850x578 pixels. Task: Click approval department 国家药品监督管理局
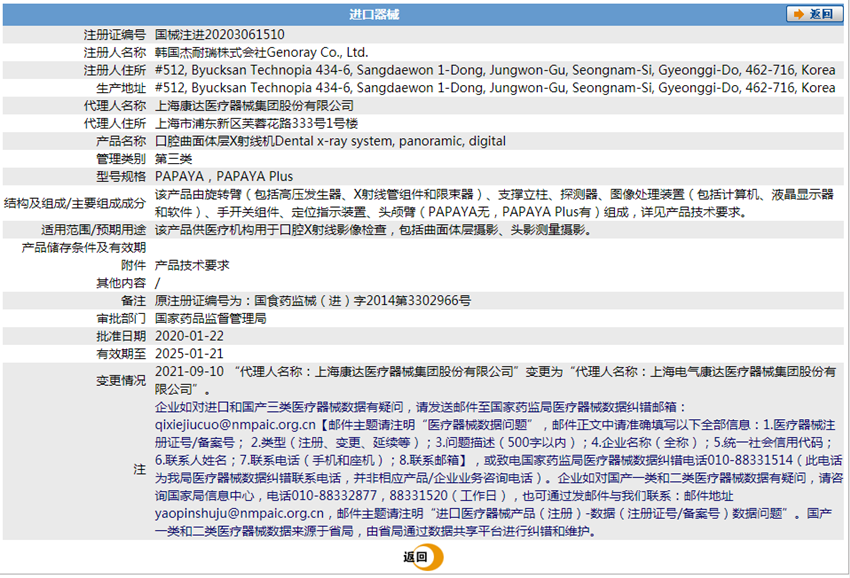(210, 318)
